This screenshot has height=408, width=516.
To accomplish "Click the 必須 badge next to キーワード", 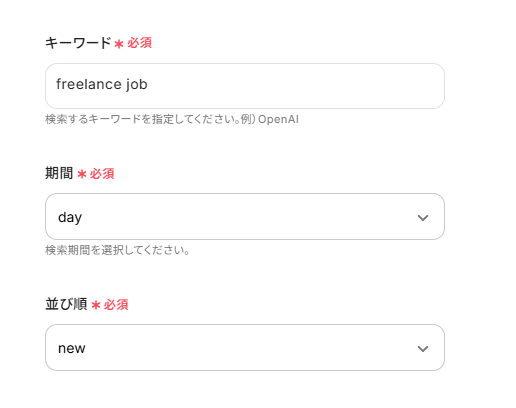I will (x=139, y=43).
